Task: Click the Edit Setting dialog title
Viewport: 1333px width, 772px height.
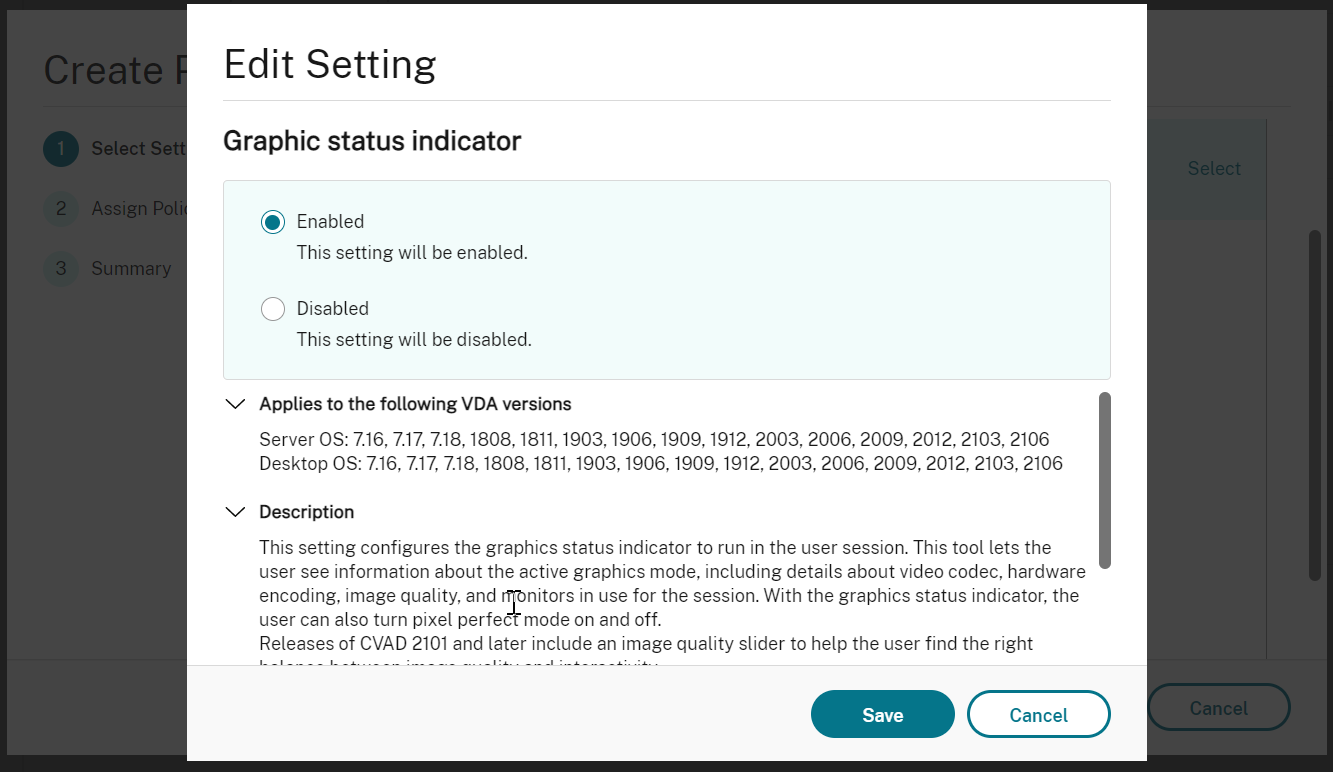Action: 329,64
